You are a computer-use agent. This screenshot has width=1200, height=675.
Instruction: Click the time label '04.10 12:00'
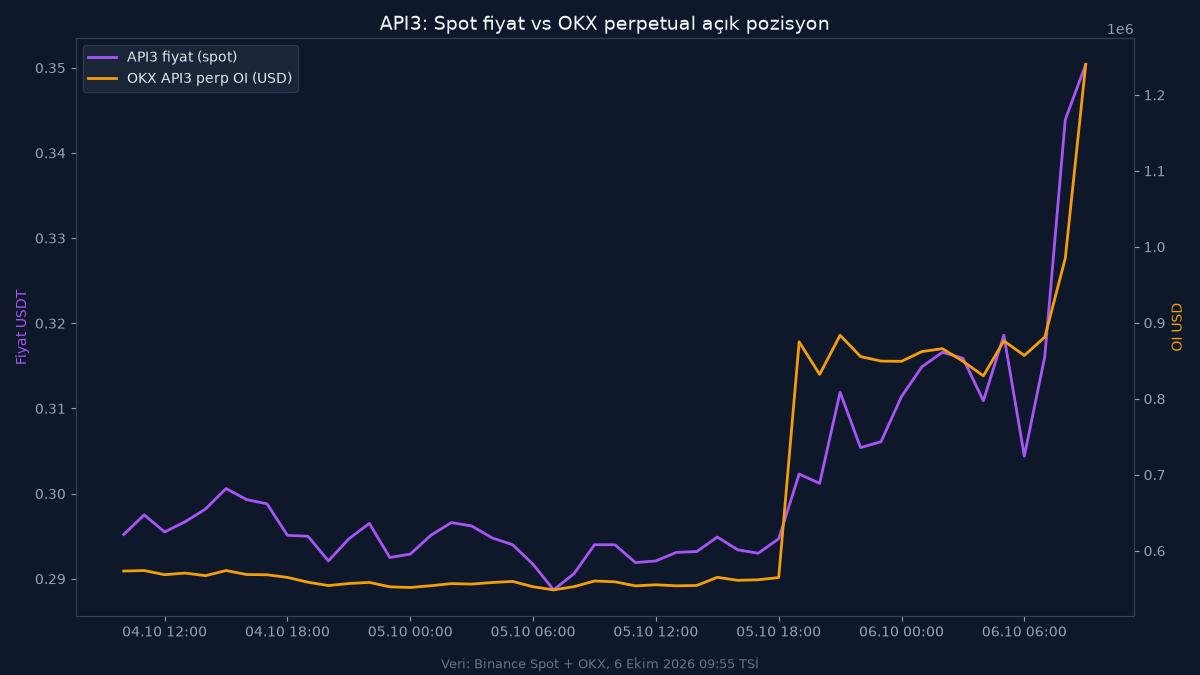click(x=165, y=632)
